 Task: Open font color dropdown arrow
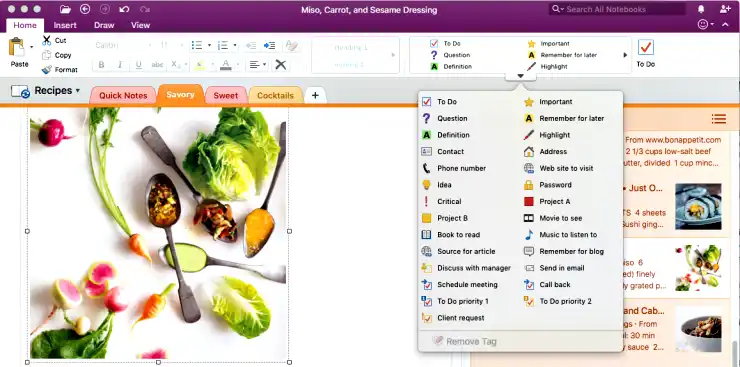pos(237,65)
